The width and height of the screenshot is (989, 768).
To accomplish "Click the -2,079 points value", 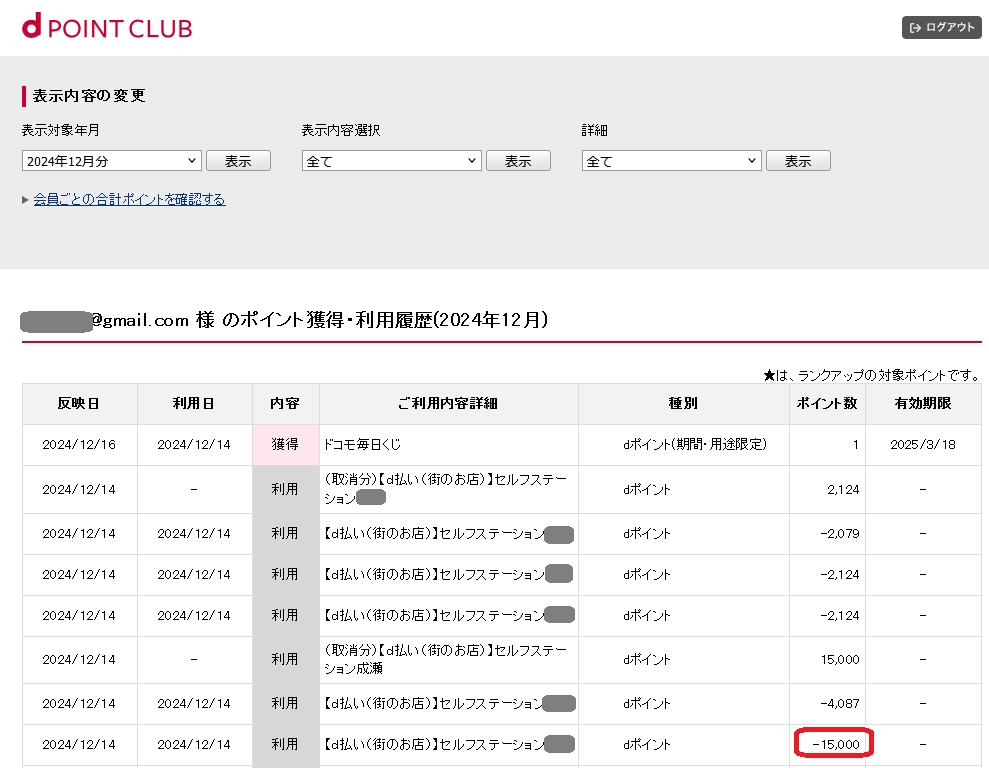I will (840, 533).
